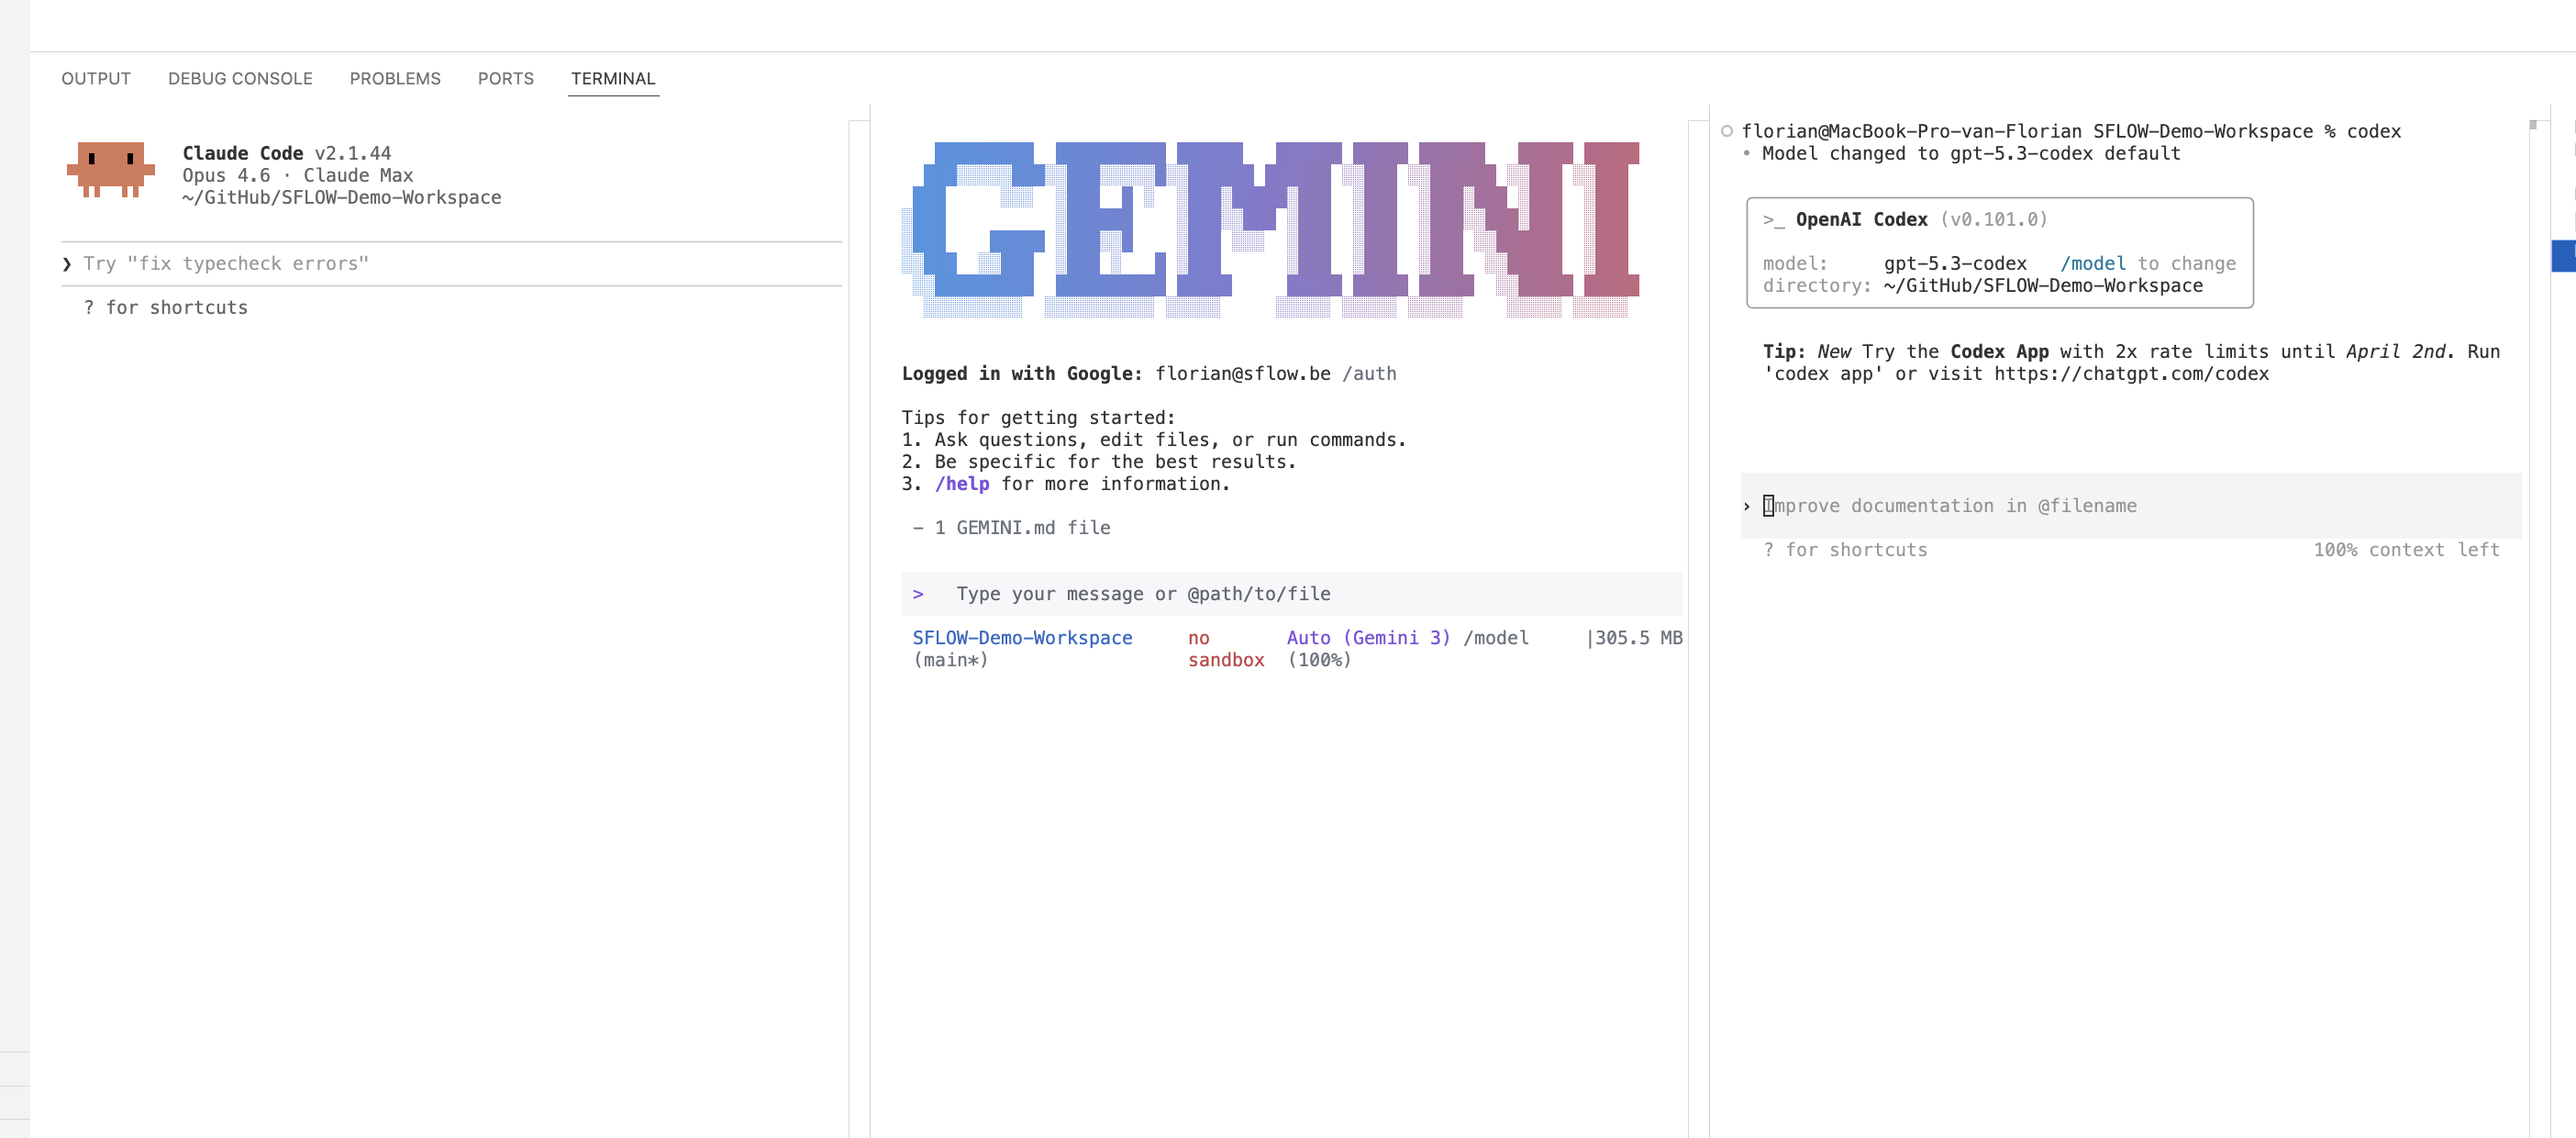Open the DEBUG CONSOLE tab
The image size is (2576, 1138).
pos(240,78)
